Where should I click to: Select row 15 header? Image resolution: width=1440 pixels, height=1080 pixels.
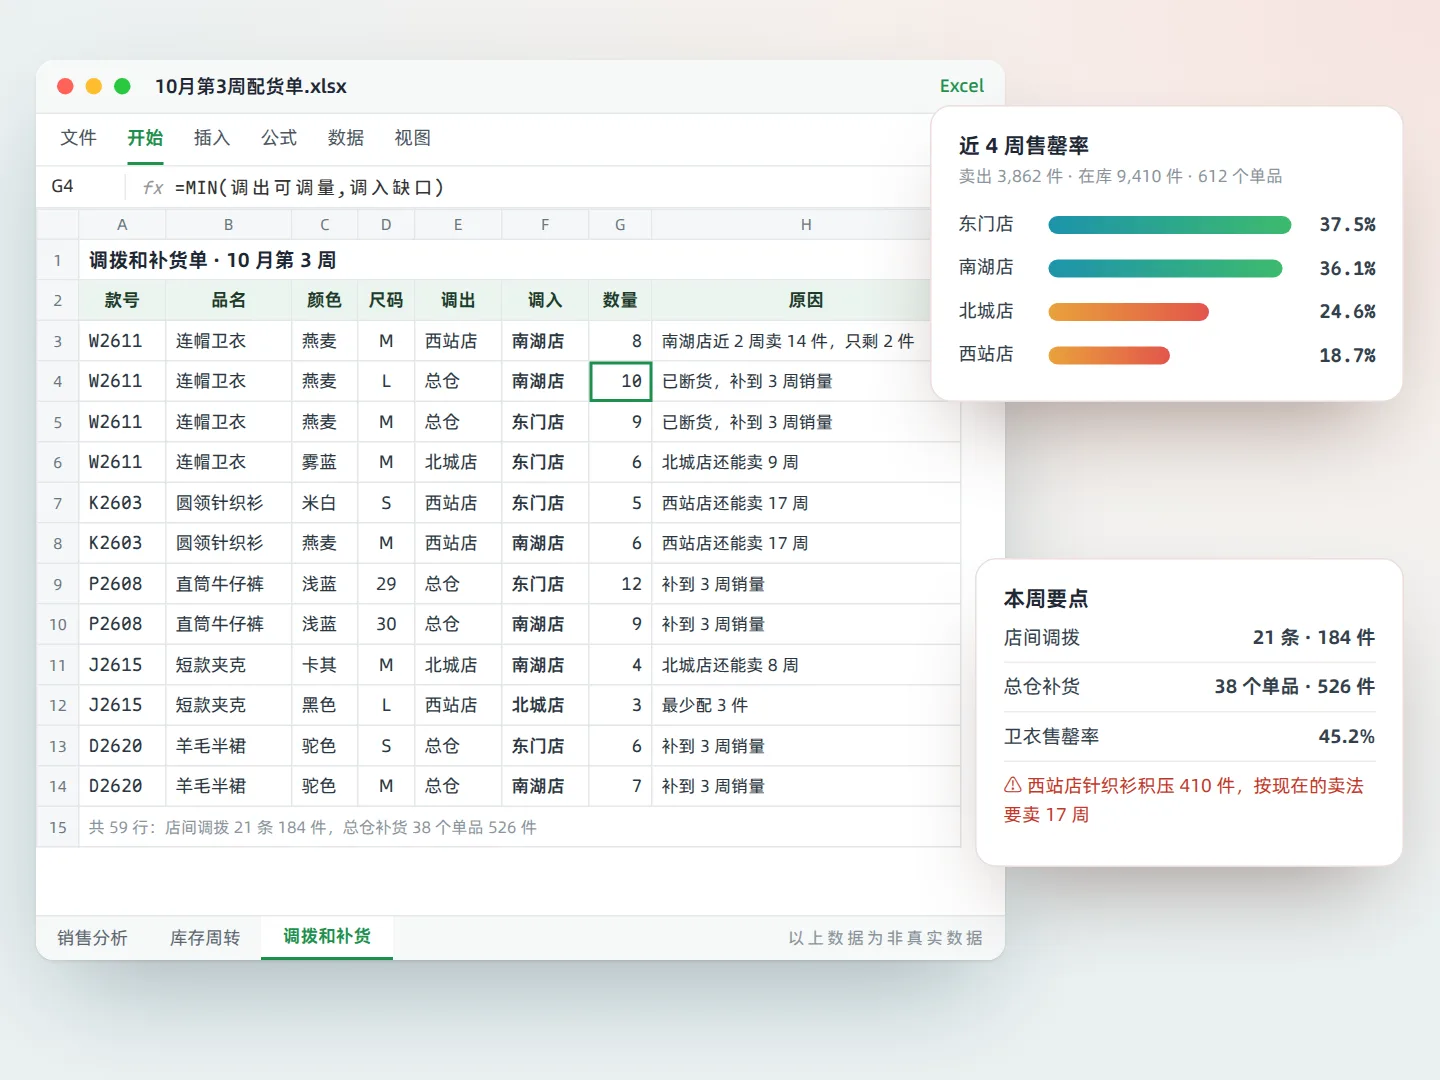coord(58,827)
